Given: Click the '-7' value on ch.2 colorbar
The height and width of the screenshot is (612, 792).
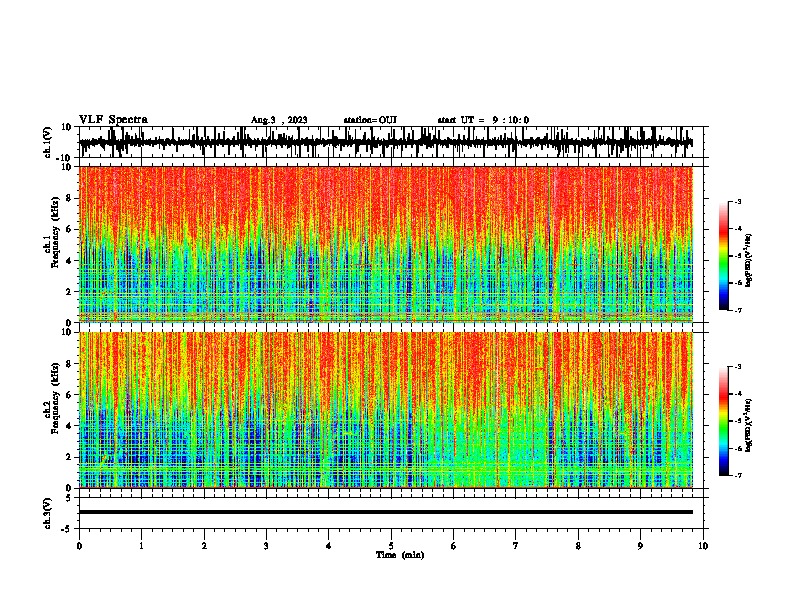Looking at the screenshot, I should [737, 476].
